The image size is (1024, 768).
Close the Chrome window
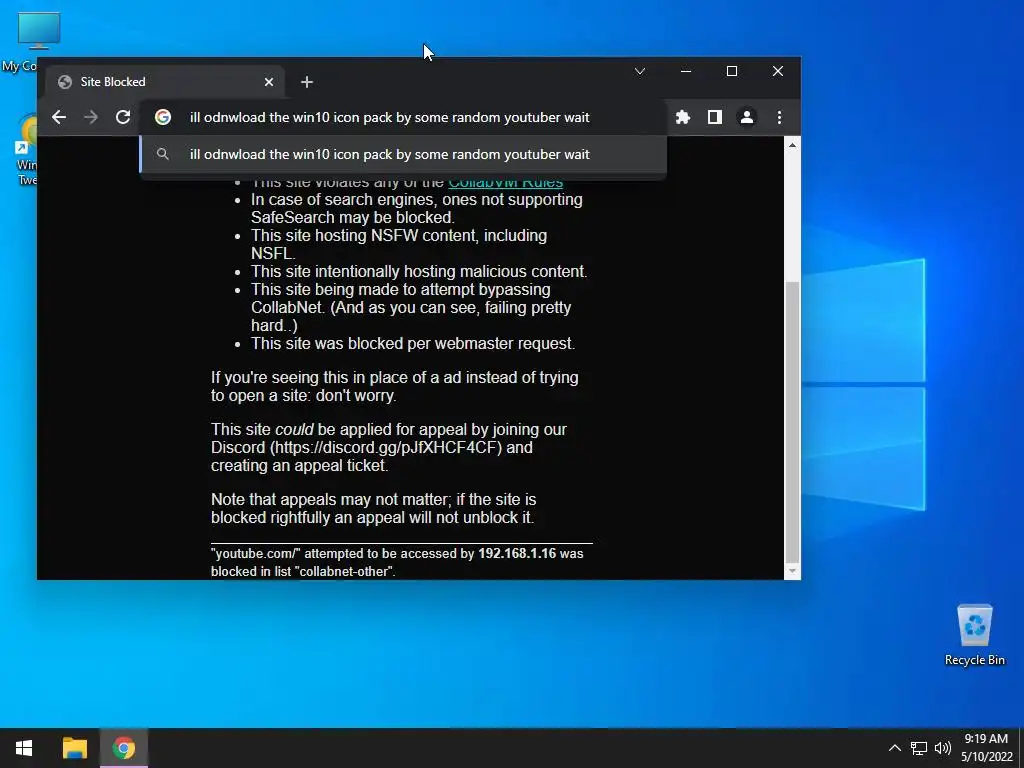[778, 71]
